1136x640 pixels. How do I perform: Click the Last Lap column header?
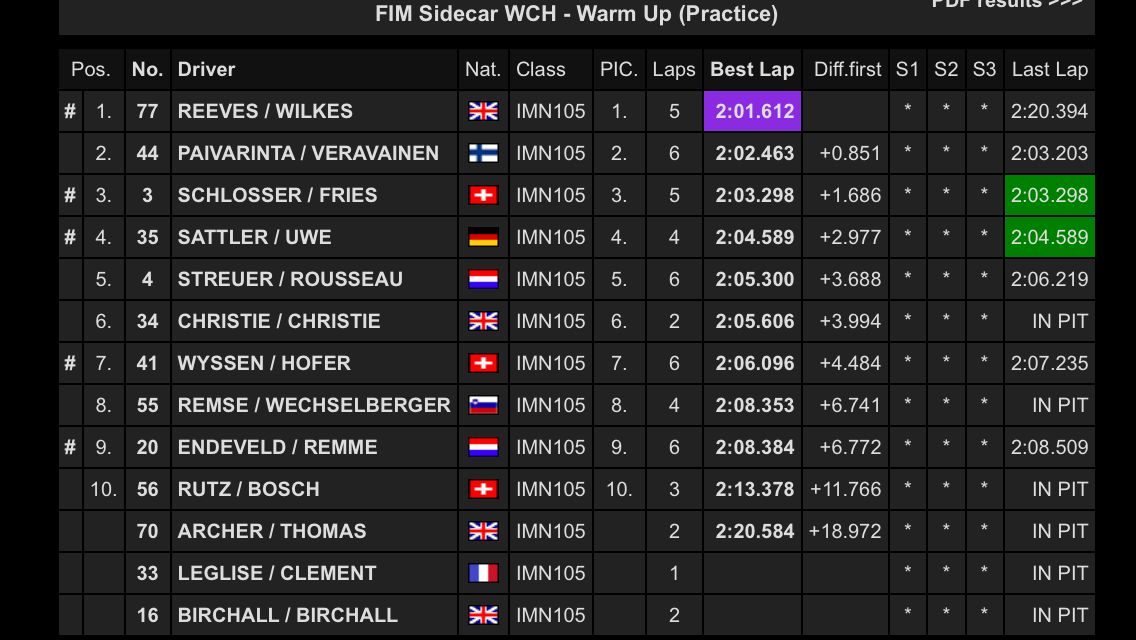[x=1050, y=70]
